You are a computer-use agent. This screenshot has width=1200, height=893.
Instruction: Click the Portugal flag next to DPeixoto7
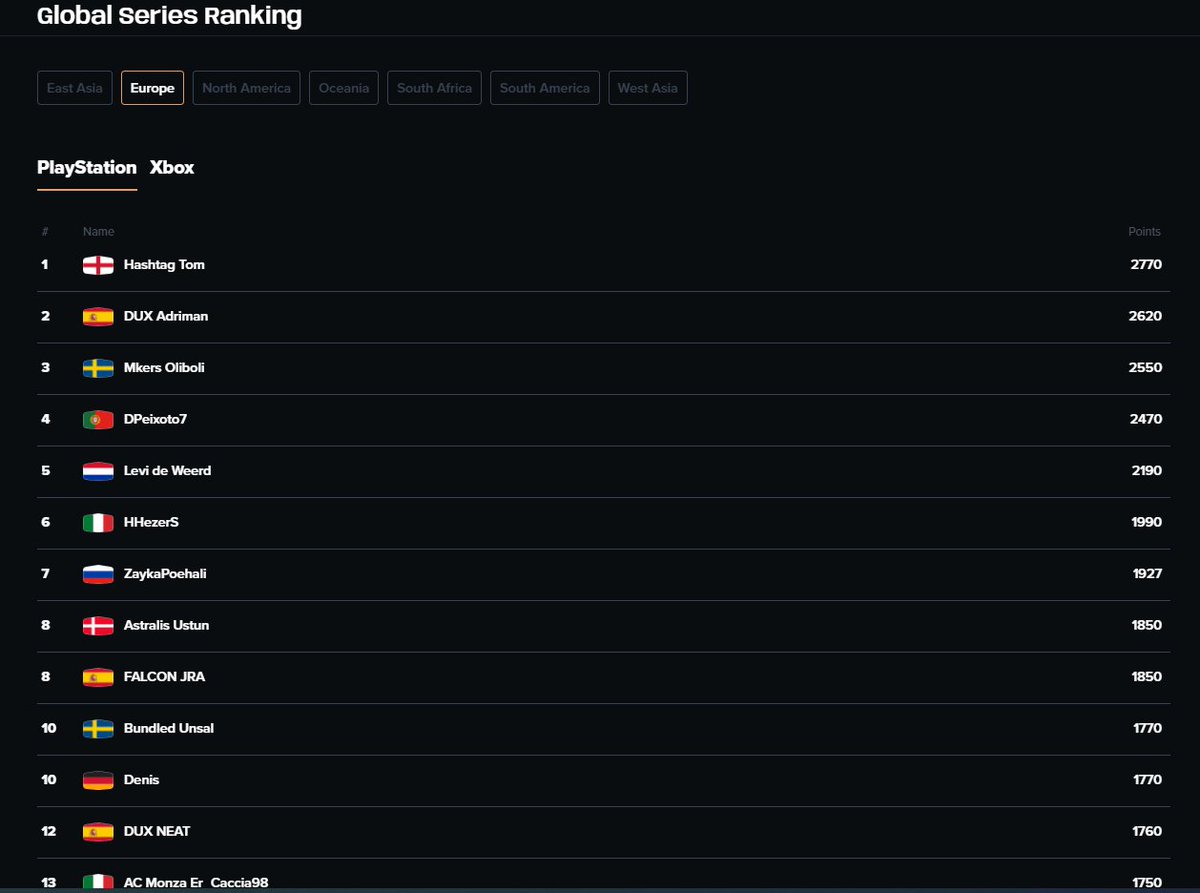point(98,419)
